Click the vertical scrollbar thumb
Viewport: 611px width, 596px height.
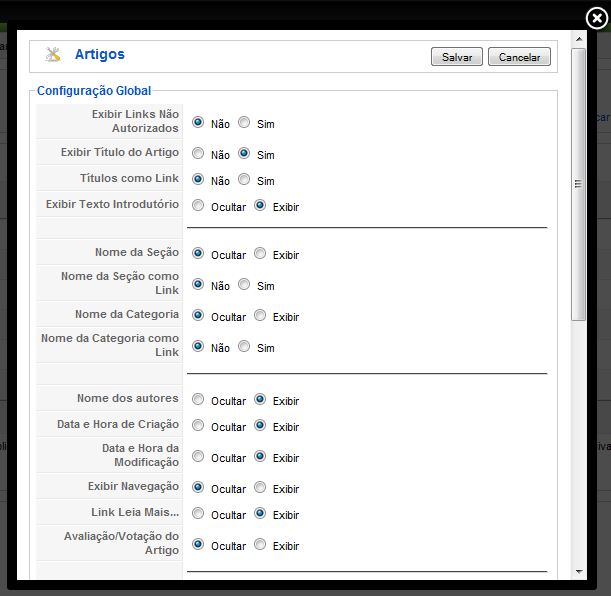coord(579,184)
